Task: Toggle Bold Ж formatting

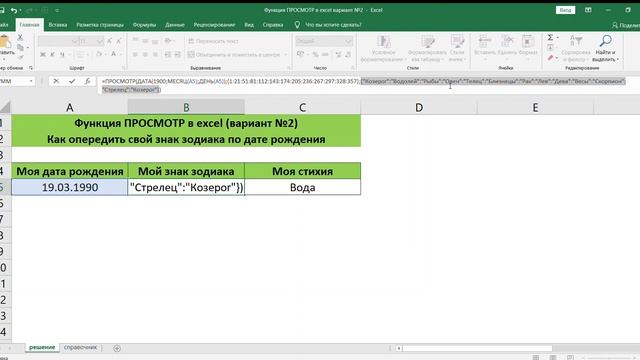Action: point(43,54)
